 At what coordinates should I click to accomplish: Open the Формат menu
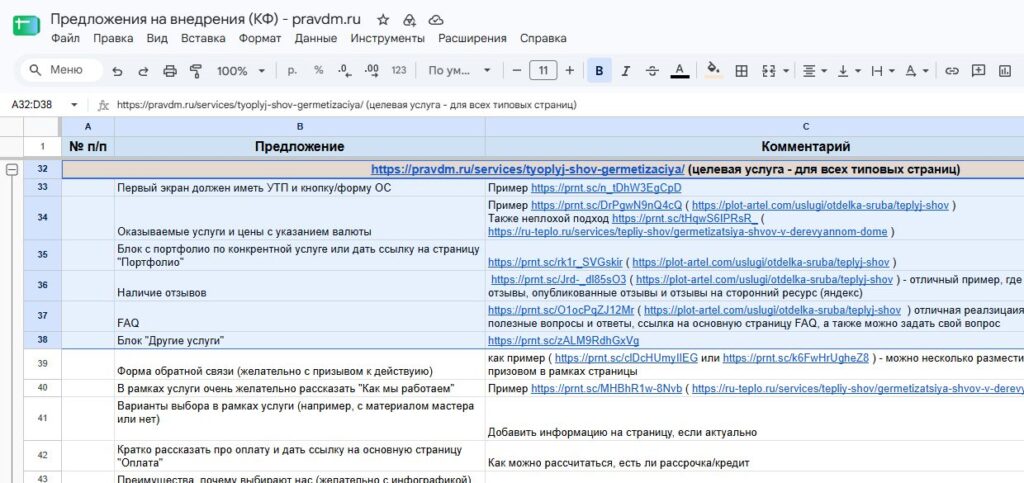pyautogui.click(x=260, y=39)
